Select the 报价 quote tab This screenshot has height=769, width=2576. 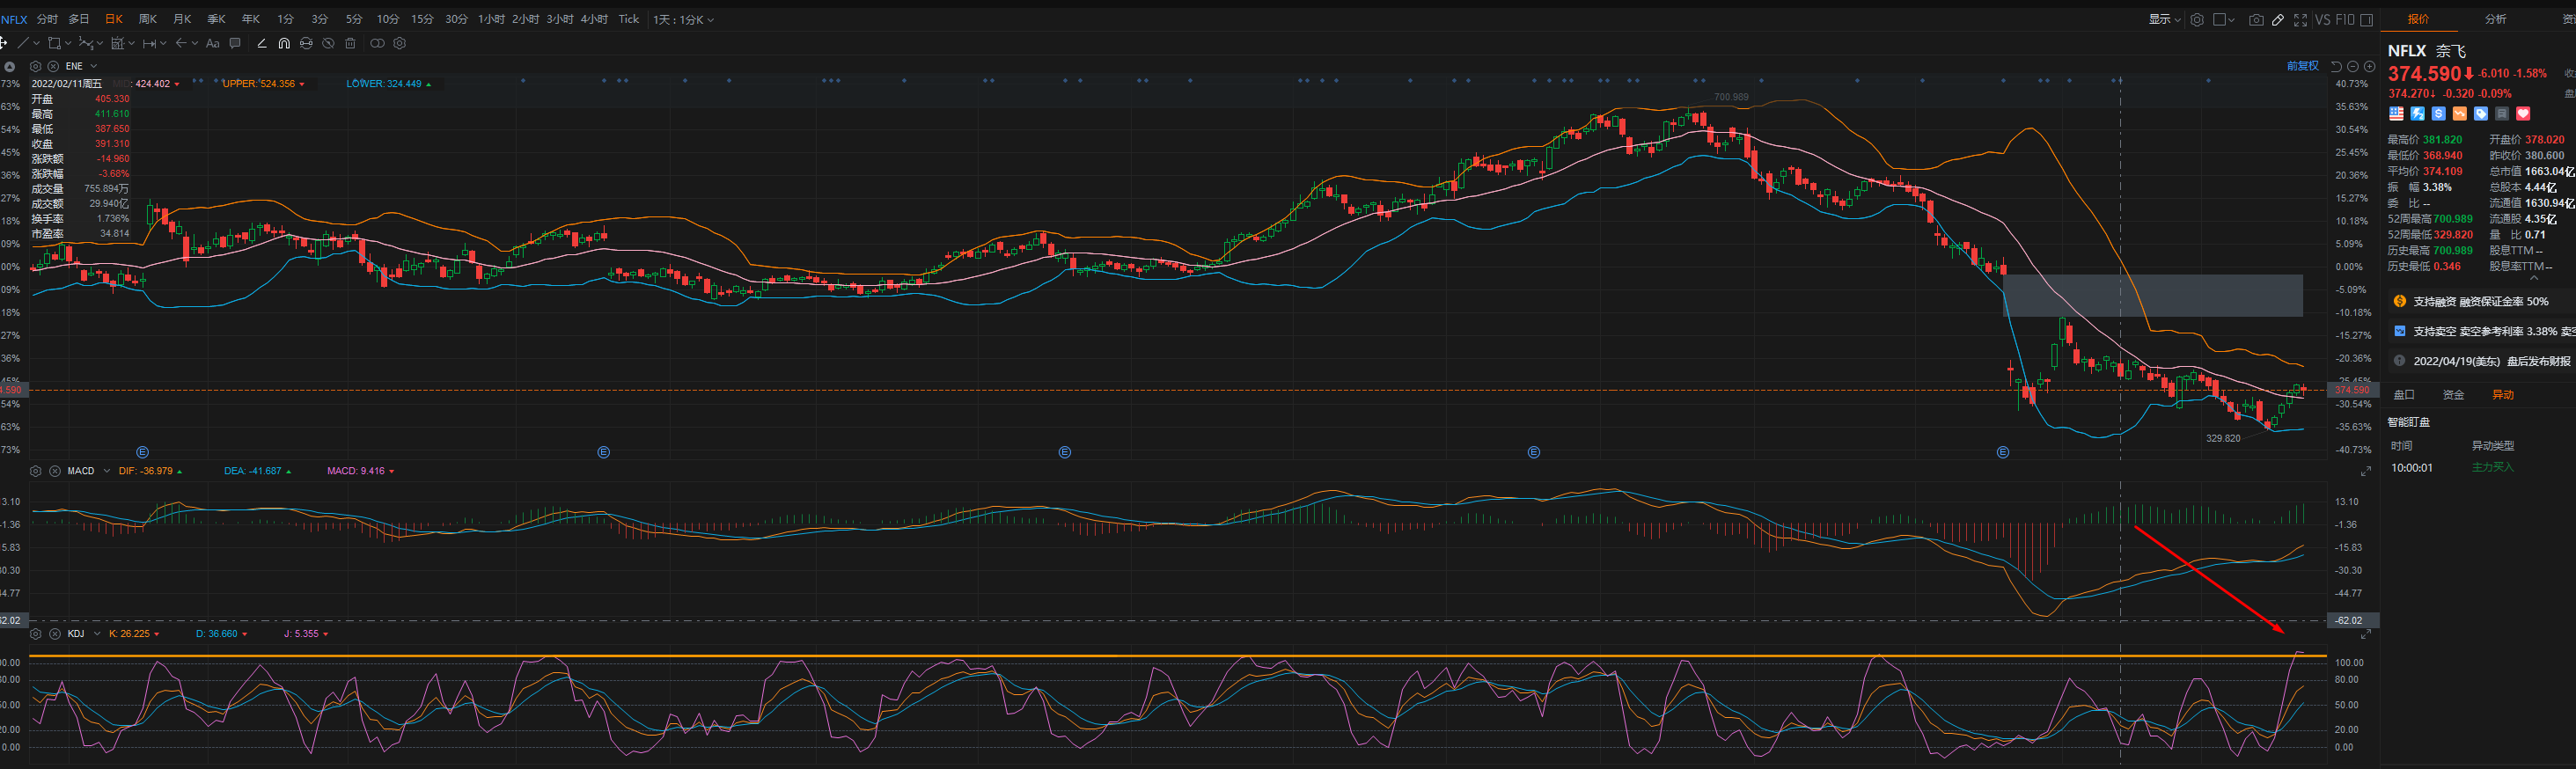[x=2419, y=19]
